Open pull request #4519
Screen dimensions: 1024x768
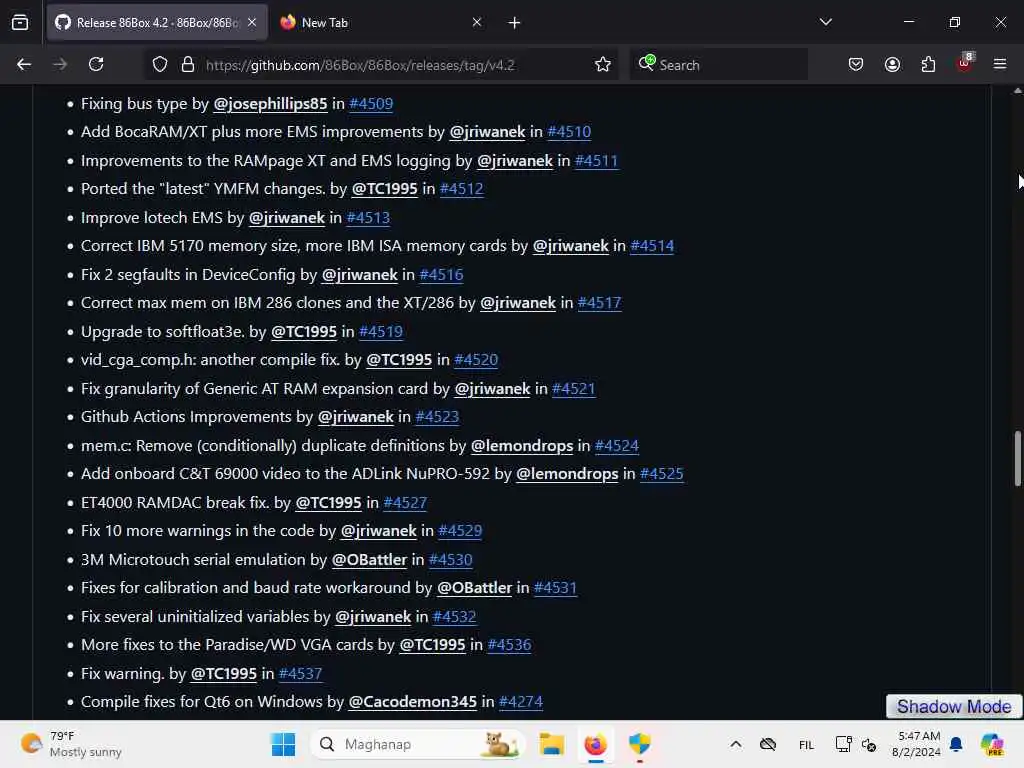coord(381,332)
